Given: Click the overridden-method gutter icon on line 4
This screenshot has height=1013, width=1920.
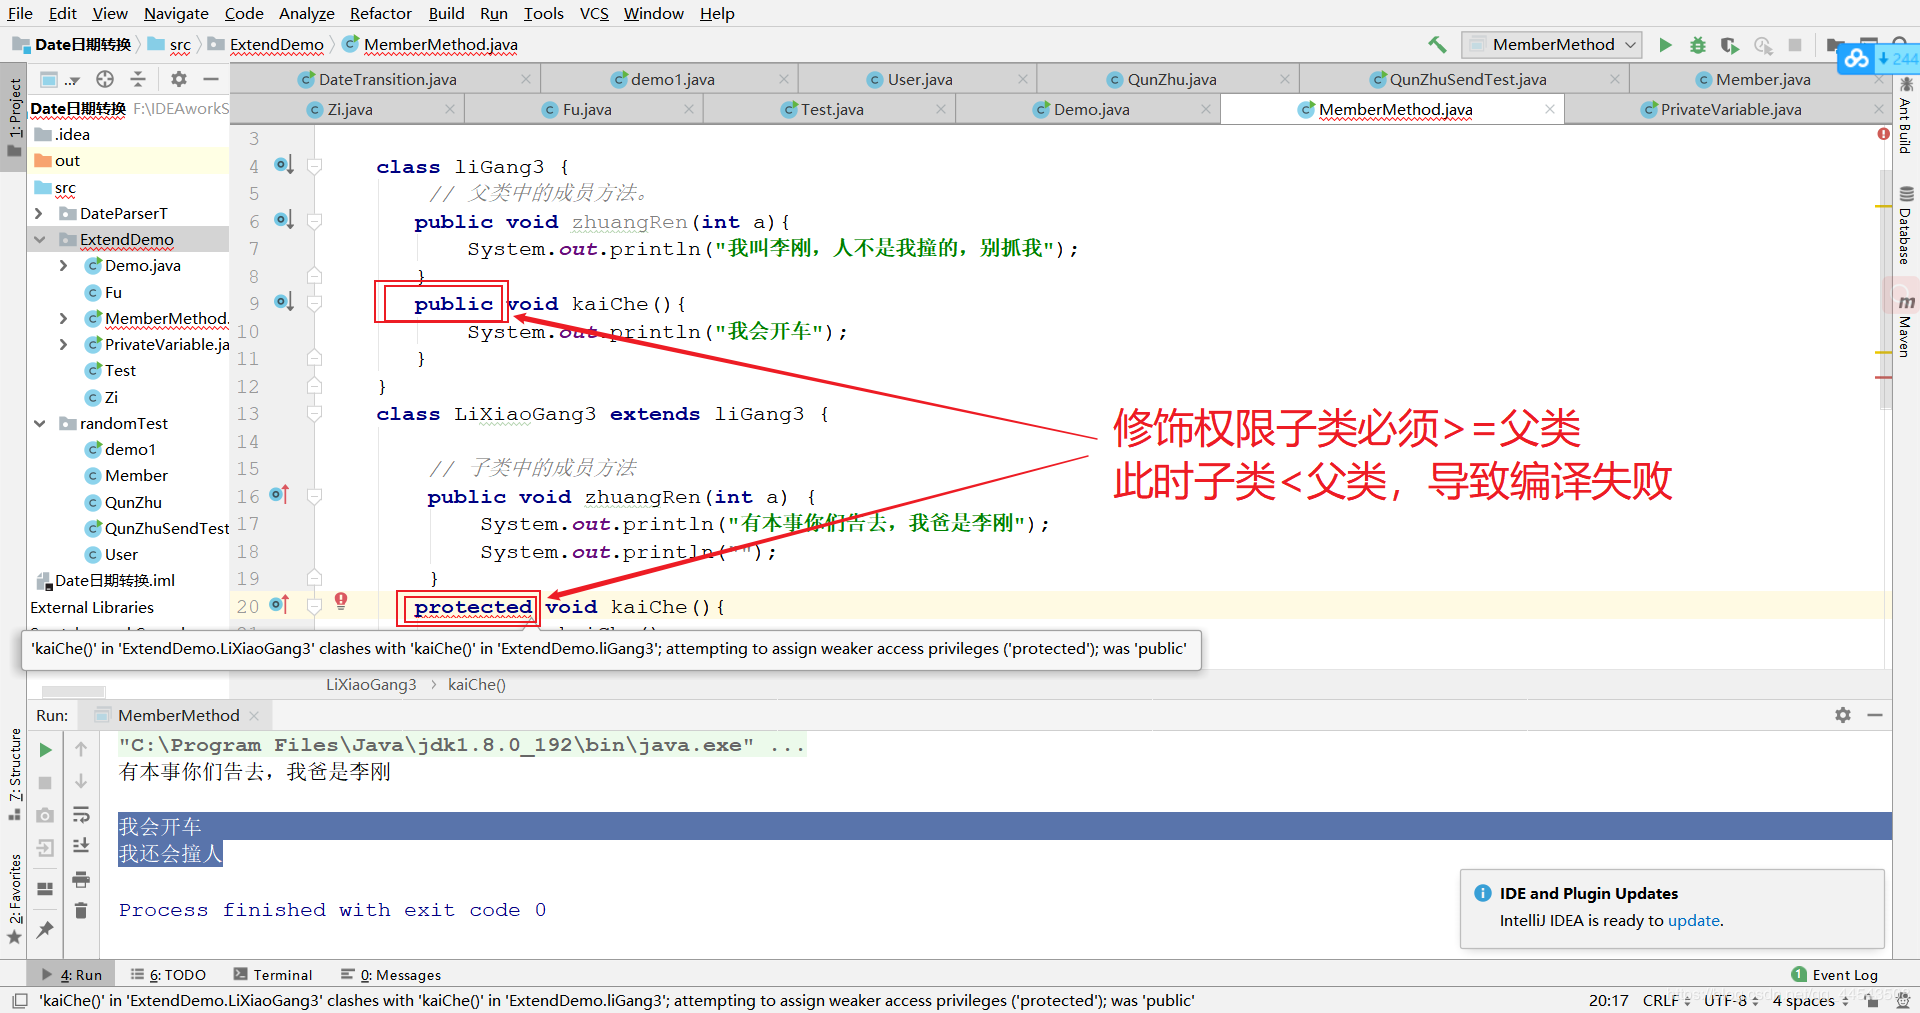Looking at the screenshot, I should (284, 165).
